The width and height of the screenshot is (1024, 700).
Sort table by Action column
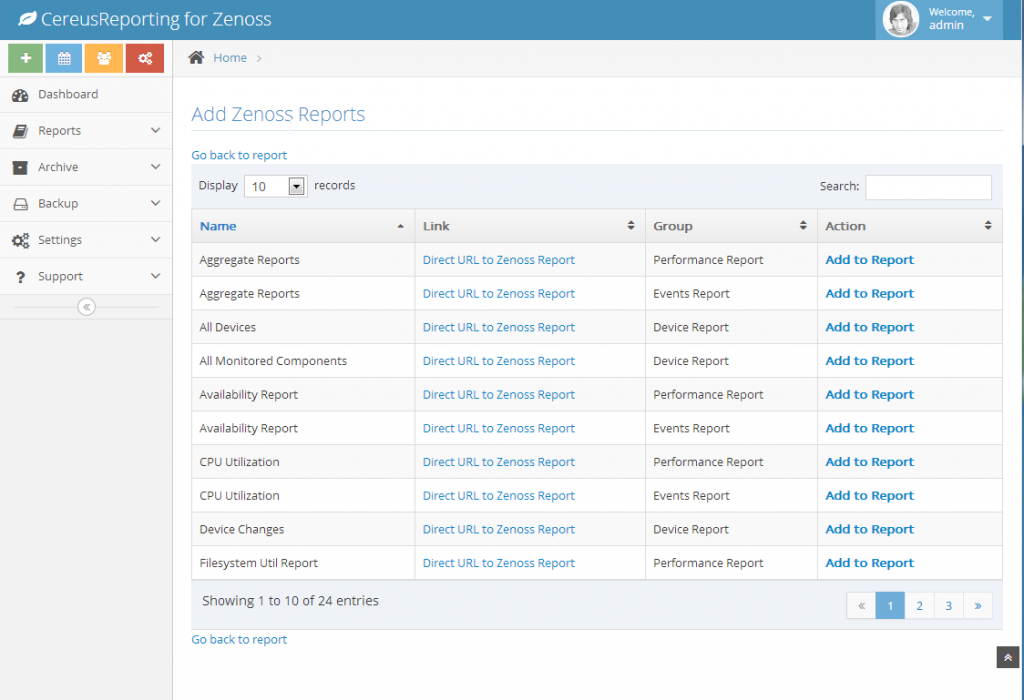[x=910, y=226]
